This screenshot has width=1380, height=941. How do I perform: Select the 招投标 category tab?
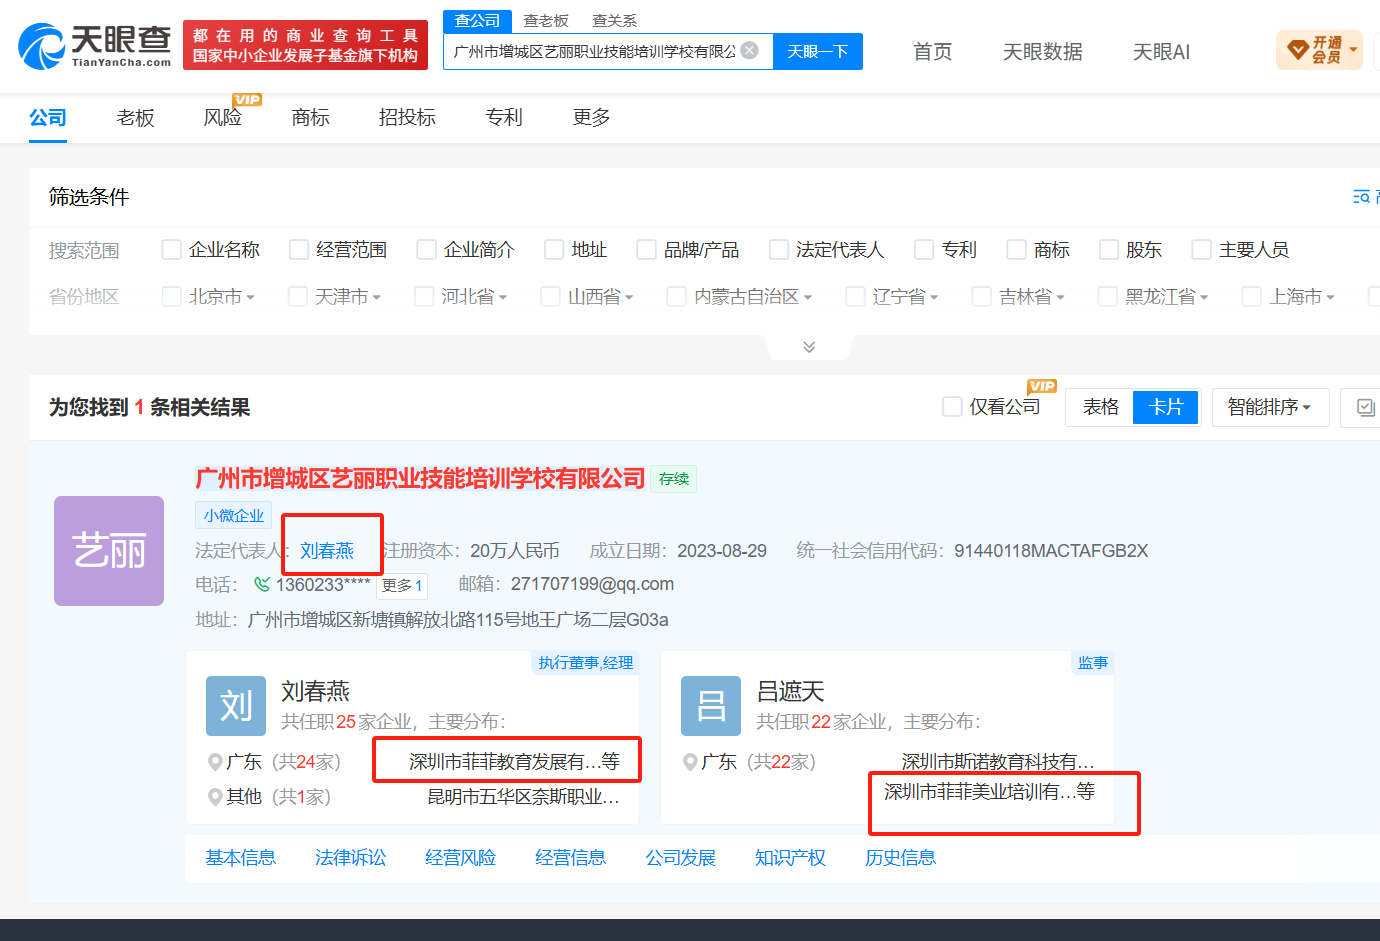click(407, 118)
